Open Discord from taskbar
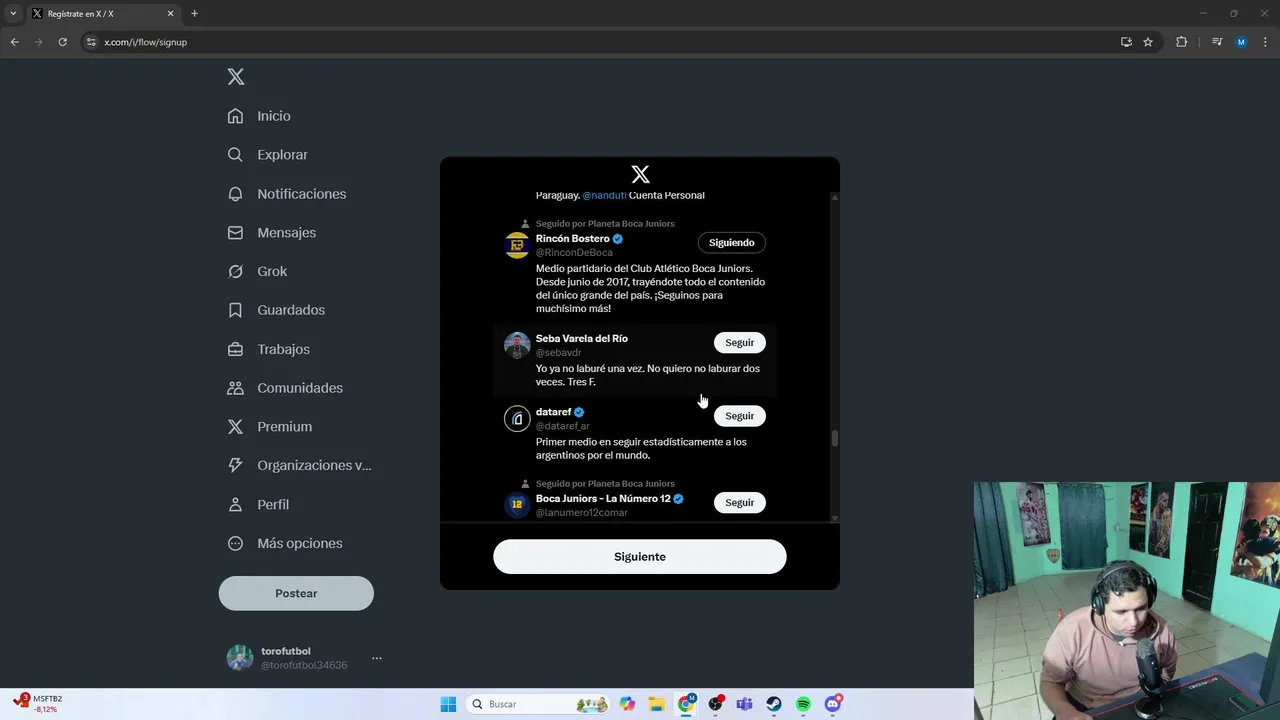Image resolution: width=1280 pixels, height=720 pixels. [x=833, y=704]
